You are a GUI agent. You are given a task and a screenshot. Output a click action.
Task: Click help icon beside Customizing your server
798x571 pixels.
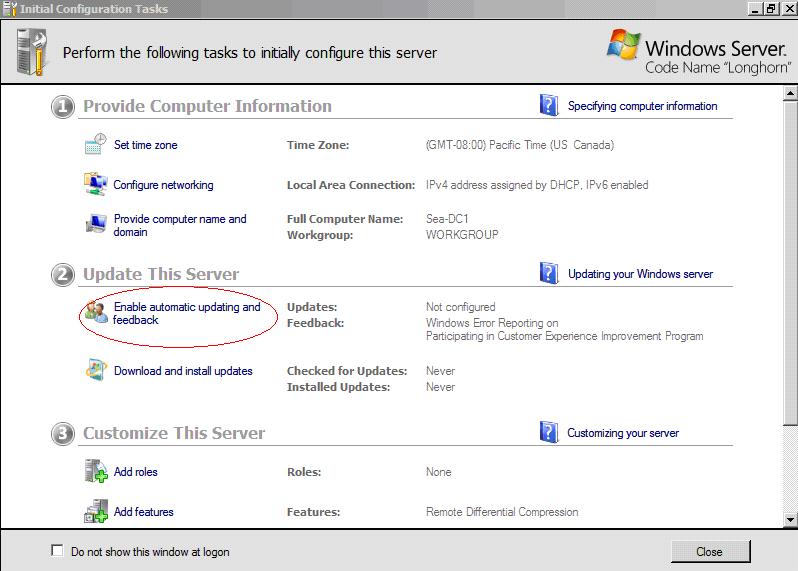point(548,432)
